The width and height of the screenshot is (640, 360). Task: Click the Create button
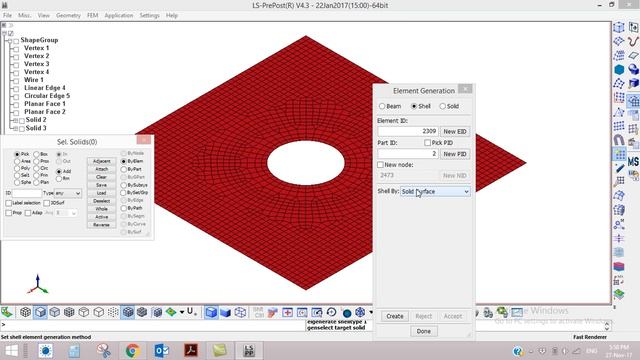(395, 316)
